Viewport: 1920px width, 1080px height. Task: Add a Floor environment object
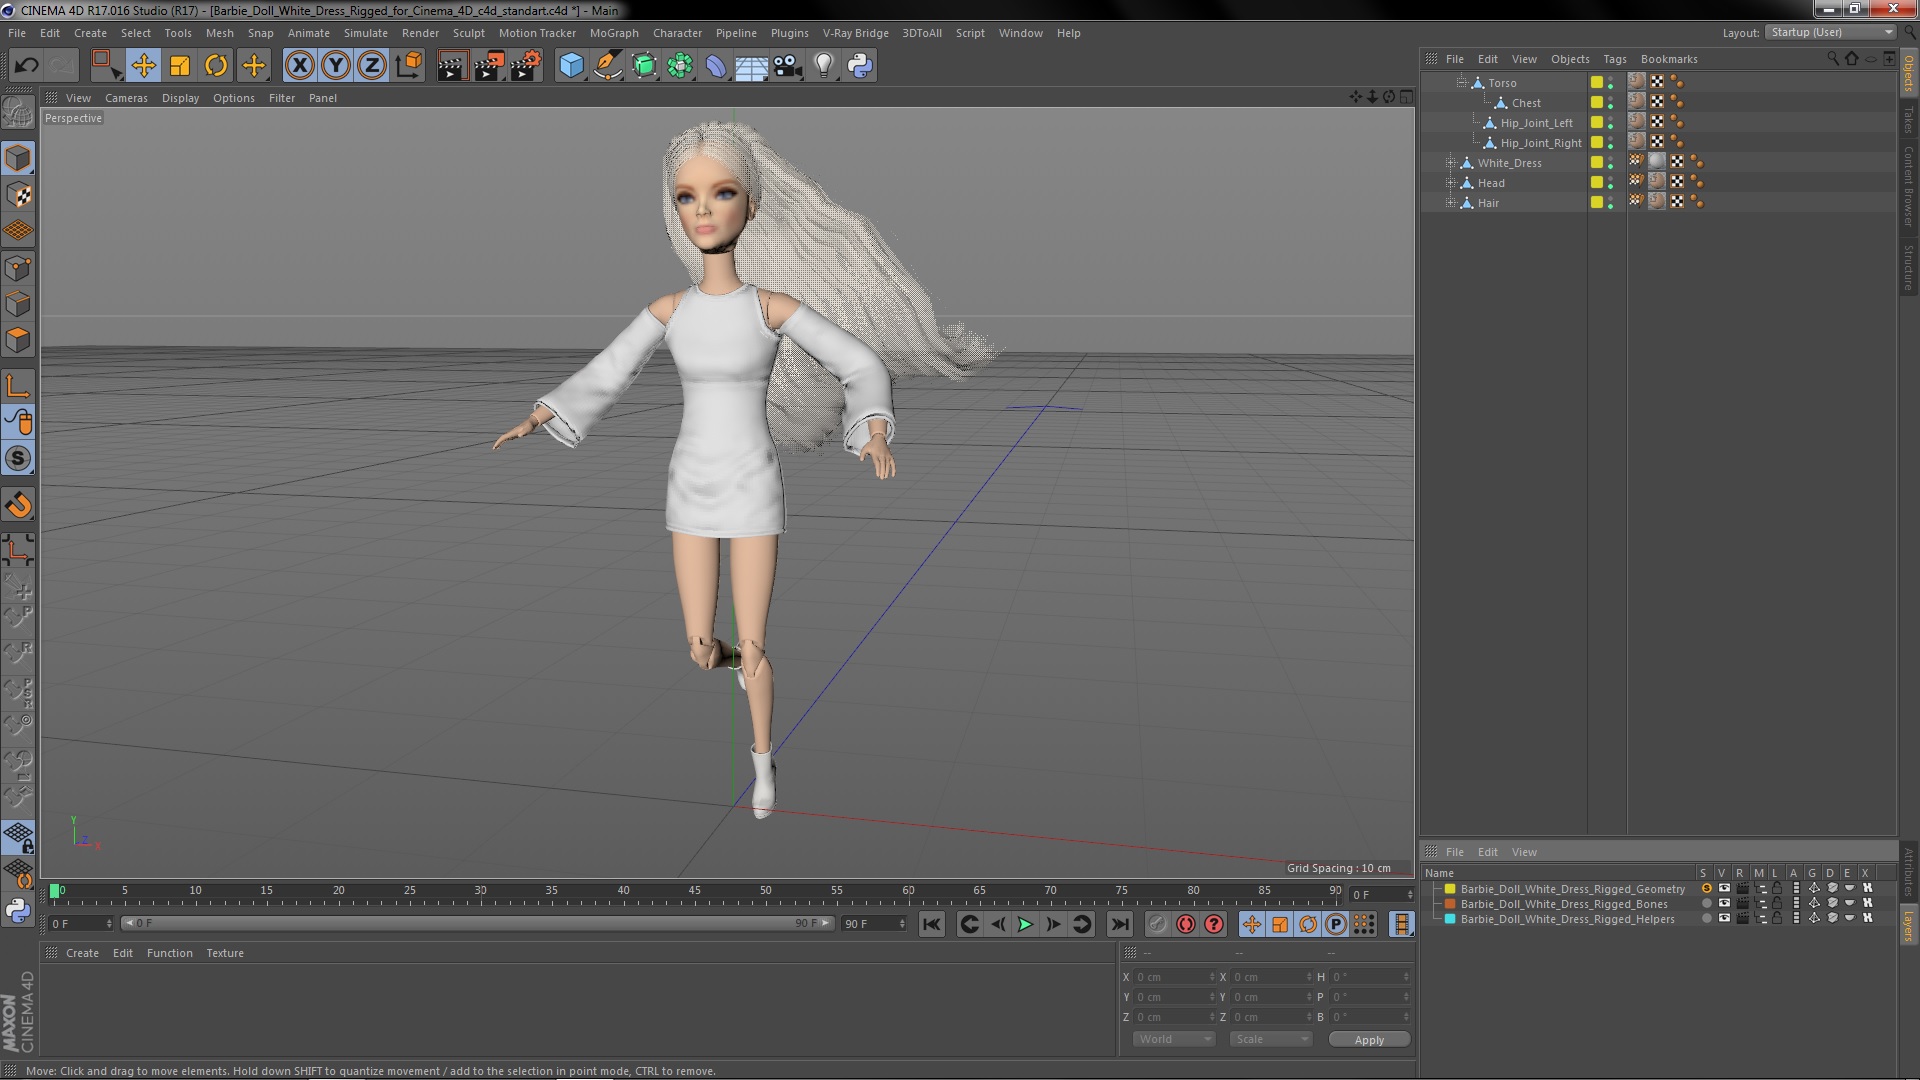(x=751, y=66)
